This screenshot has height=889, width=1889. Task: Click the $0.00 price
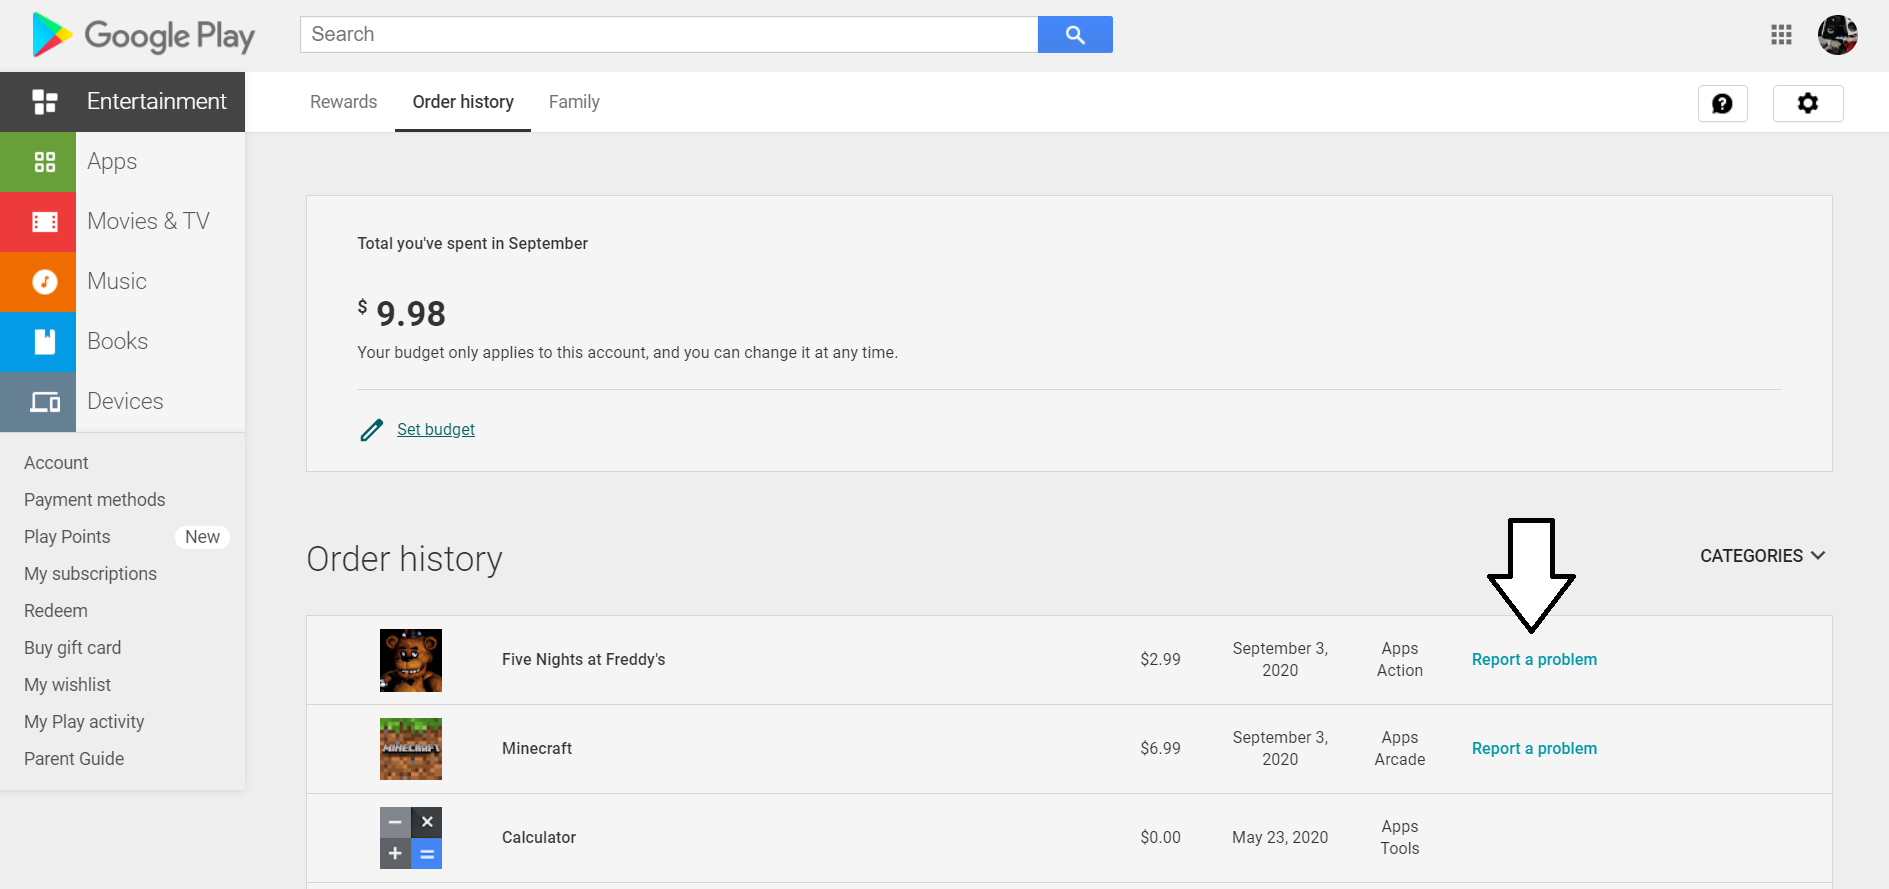1160,838
